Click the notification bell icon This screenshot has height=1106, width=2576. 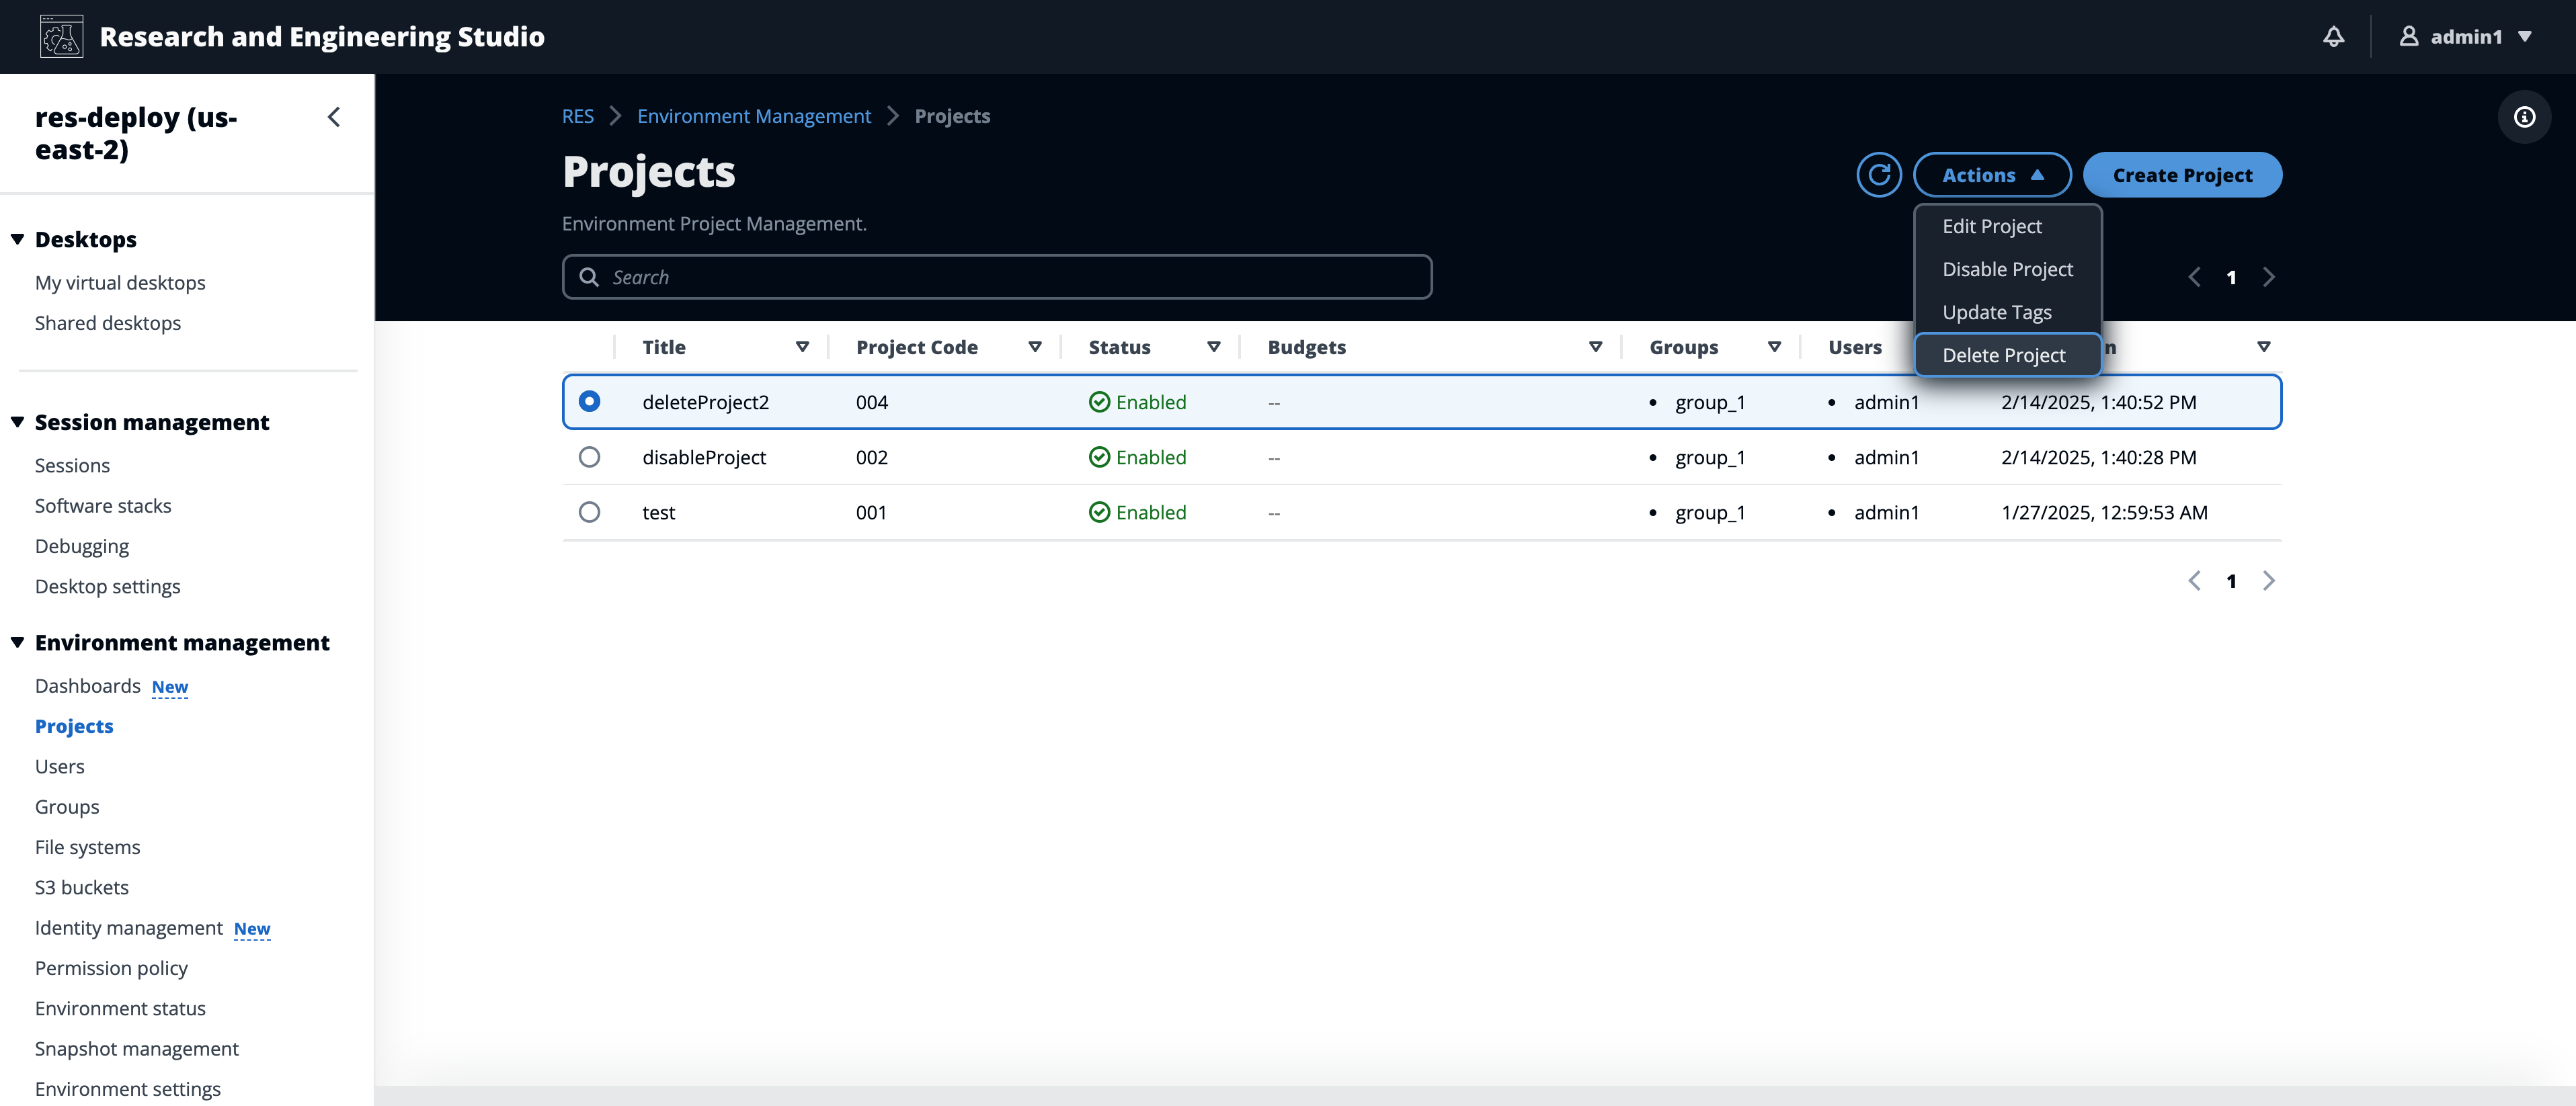(2334, 36)
